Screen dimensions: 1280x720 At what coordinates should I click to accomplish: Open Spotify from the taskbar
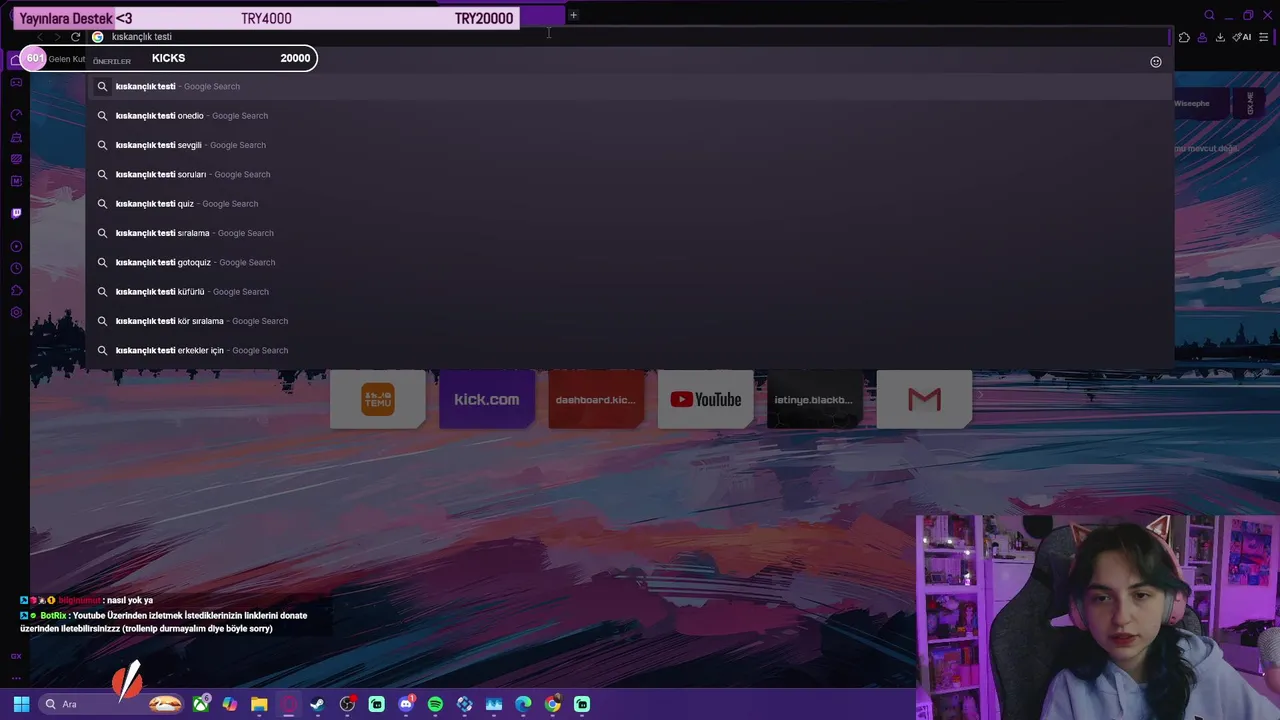tap(435, 704)
